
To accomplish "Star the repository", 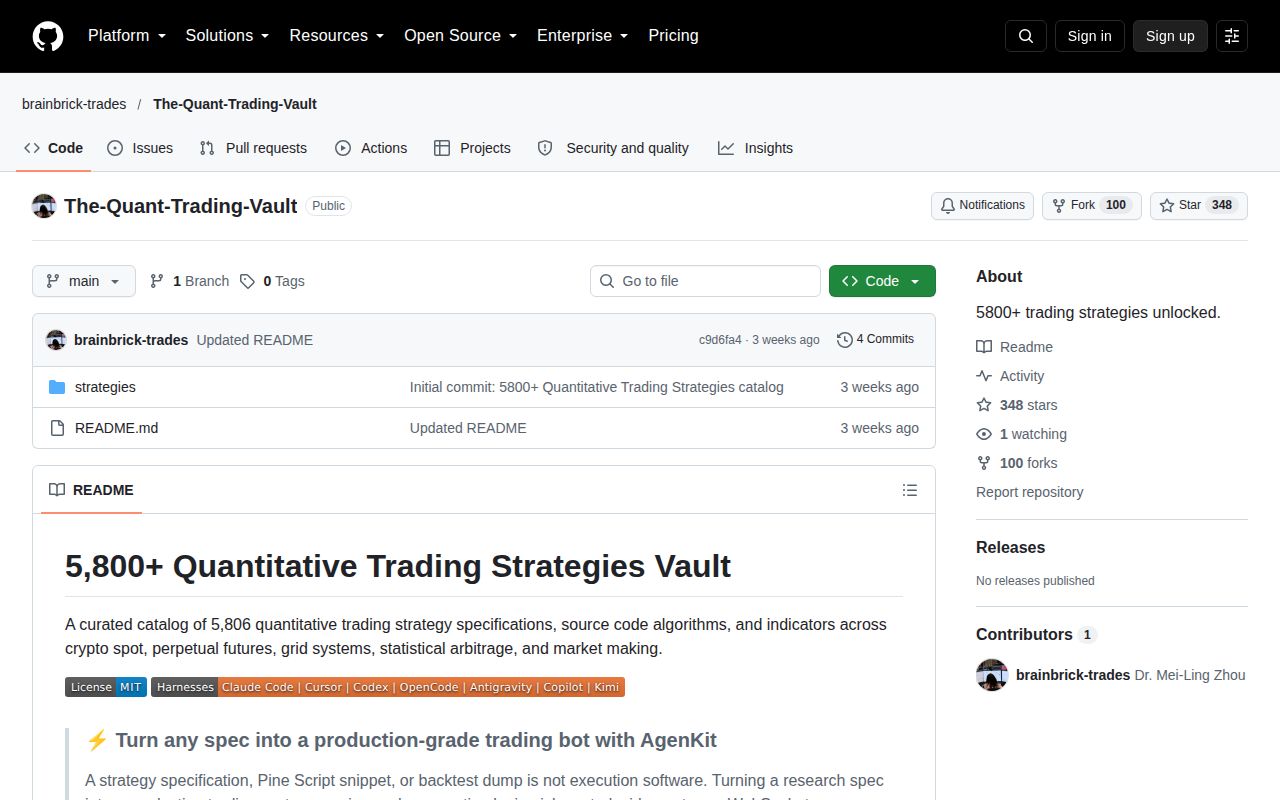I will (1199, 205).
